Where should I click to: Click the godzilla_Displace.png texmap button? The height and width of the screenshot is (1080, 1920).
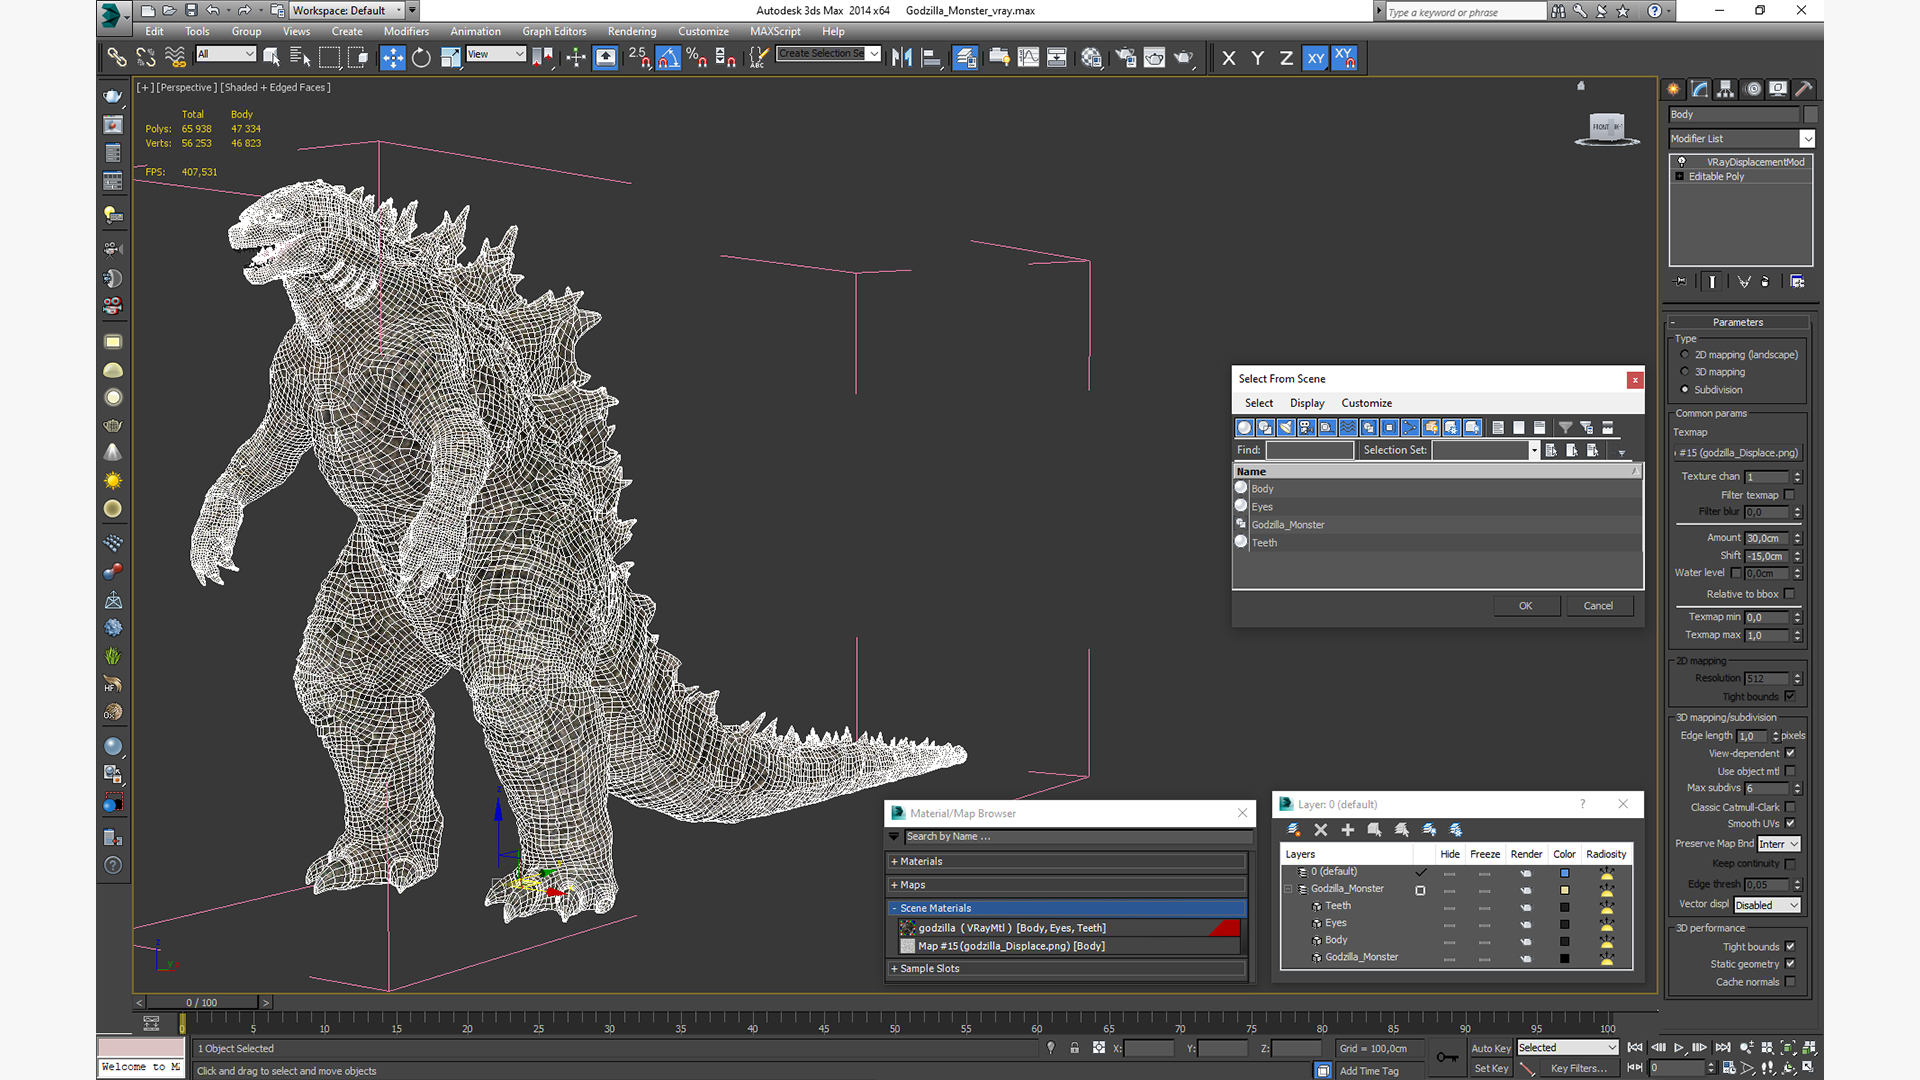[x=1739, y=453]
